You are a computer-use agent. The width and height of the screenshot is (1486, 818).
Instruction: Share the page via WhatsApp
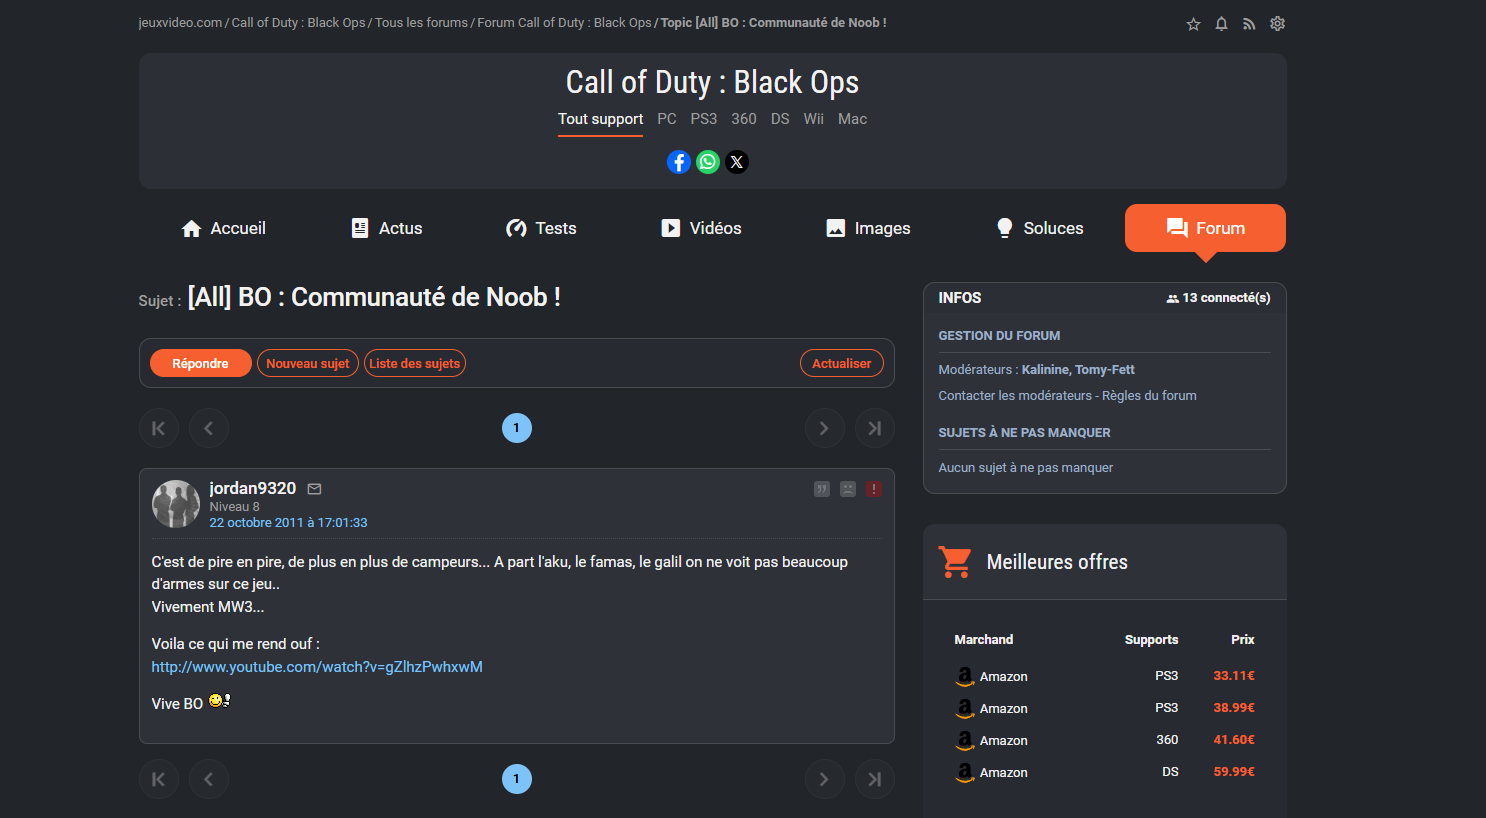pyautogui.click(x=708, y=162)
